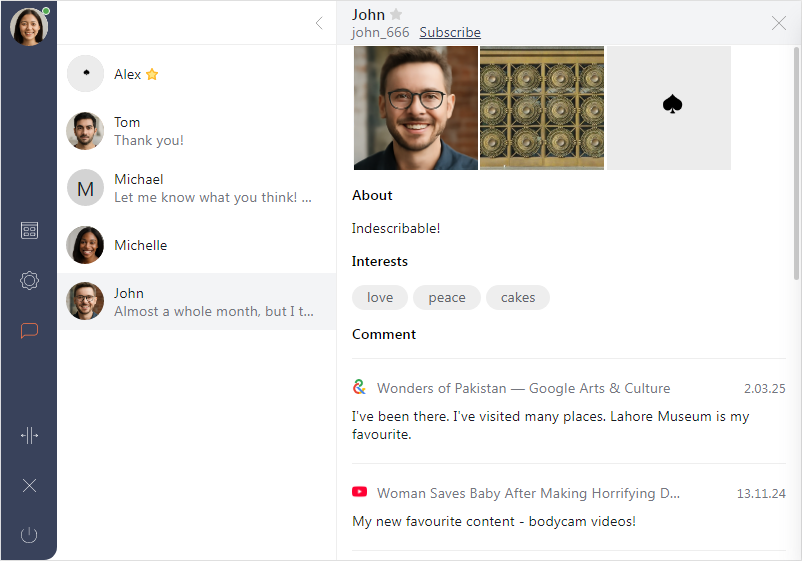Image resolution: width=802 pixels, height=561 pixels.
Task: Open Michael's chat from the list
Action: (x=196, y=188)
